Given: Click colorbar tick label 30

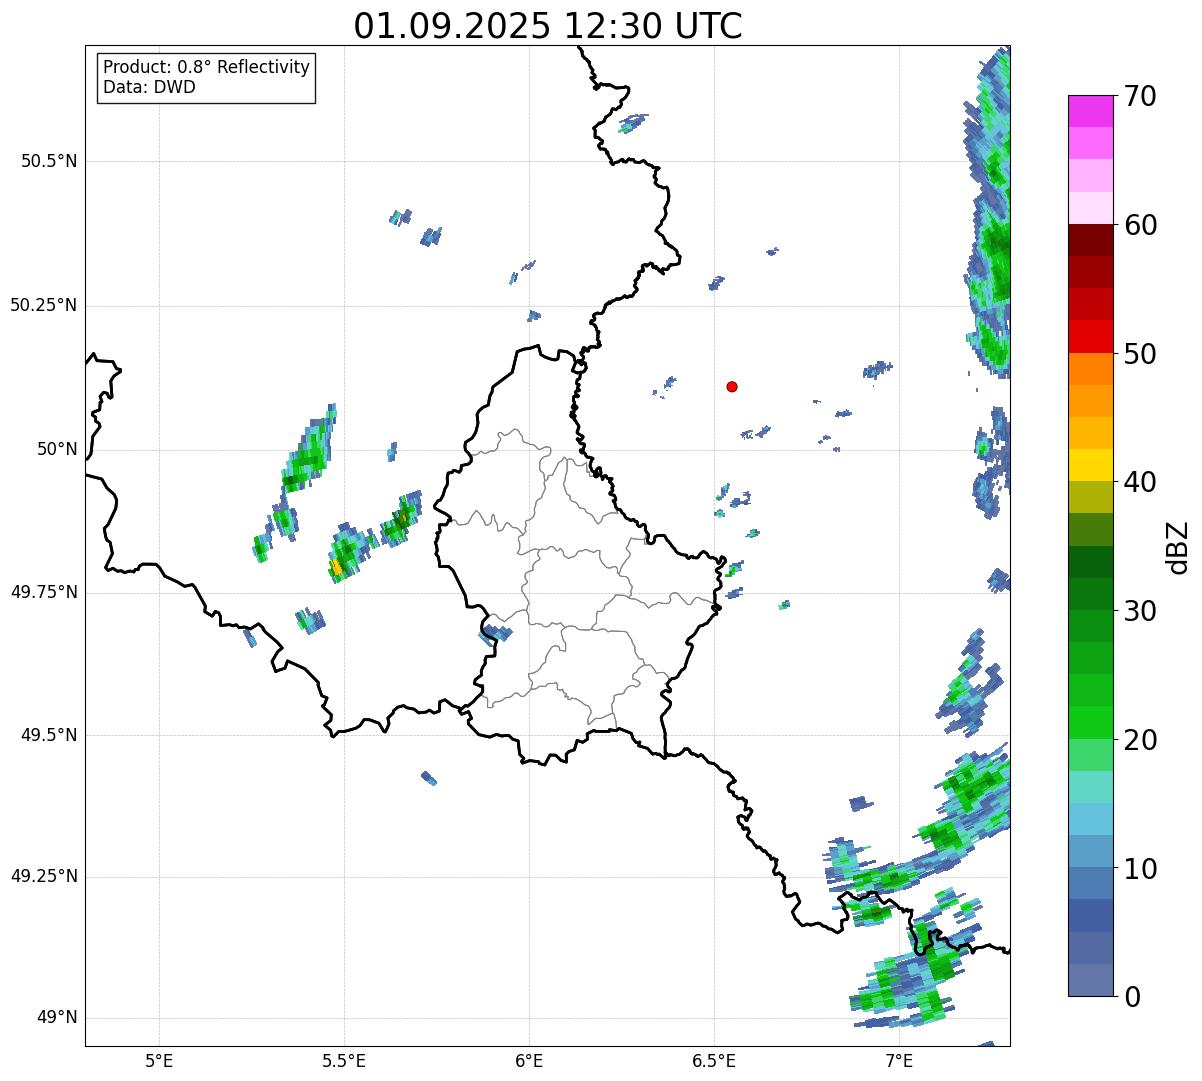Looking at the screenshot, I should pyautogui.click(x=1140, y=611).
